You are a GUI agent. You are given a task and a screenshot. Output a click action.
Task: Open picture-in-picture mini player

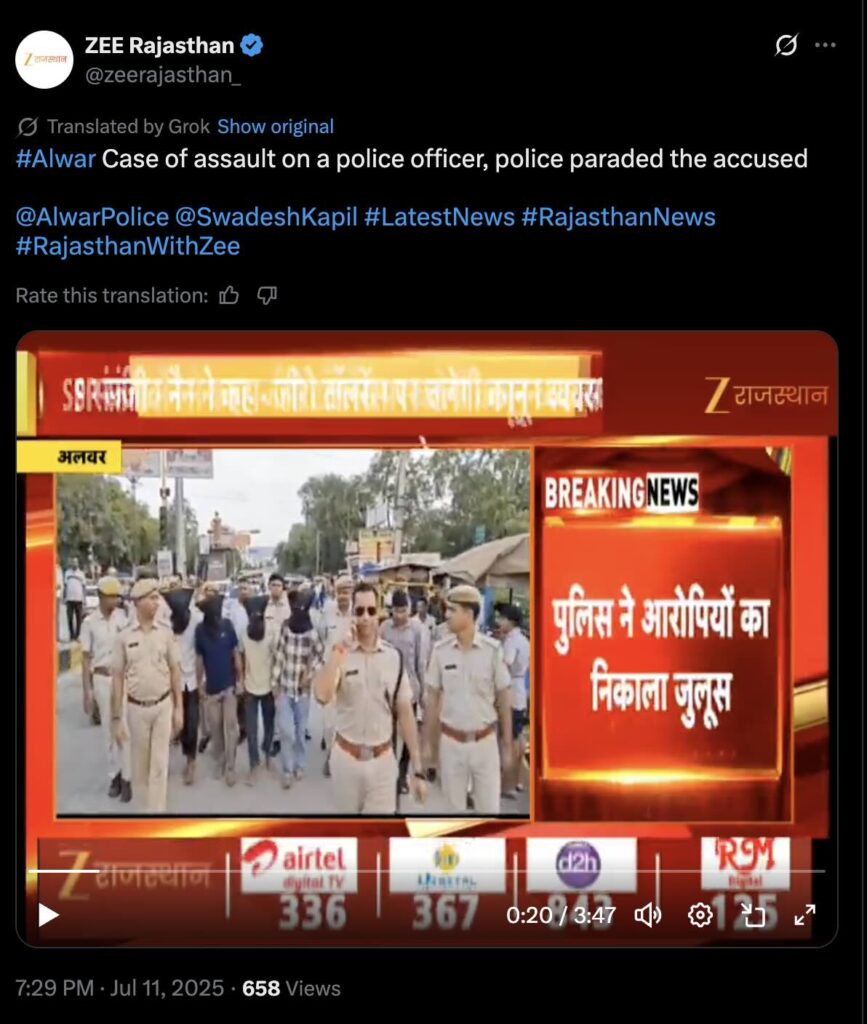click(x=753, y=915)
